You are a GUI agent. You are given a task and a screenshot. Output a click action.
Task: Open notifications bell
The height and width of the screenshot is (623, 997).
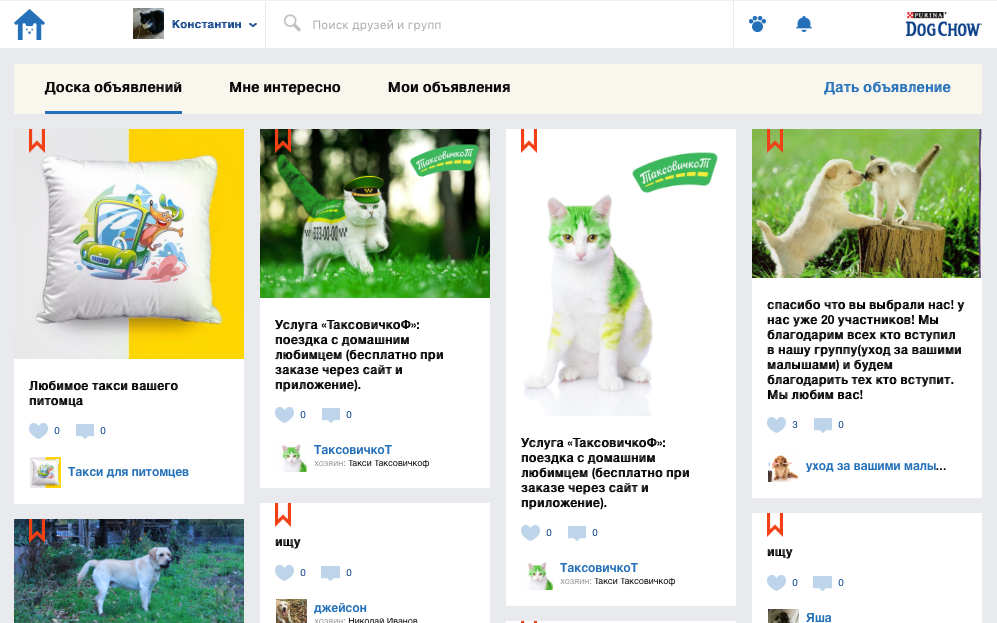pyautogui.click(x=804, y=24)
